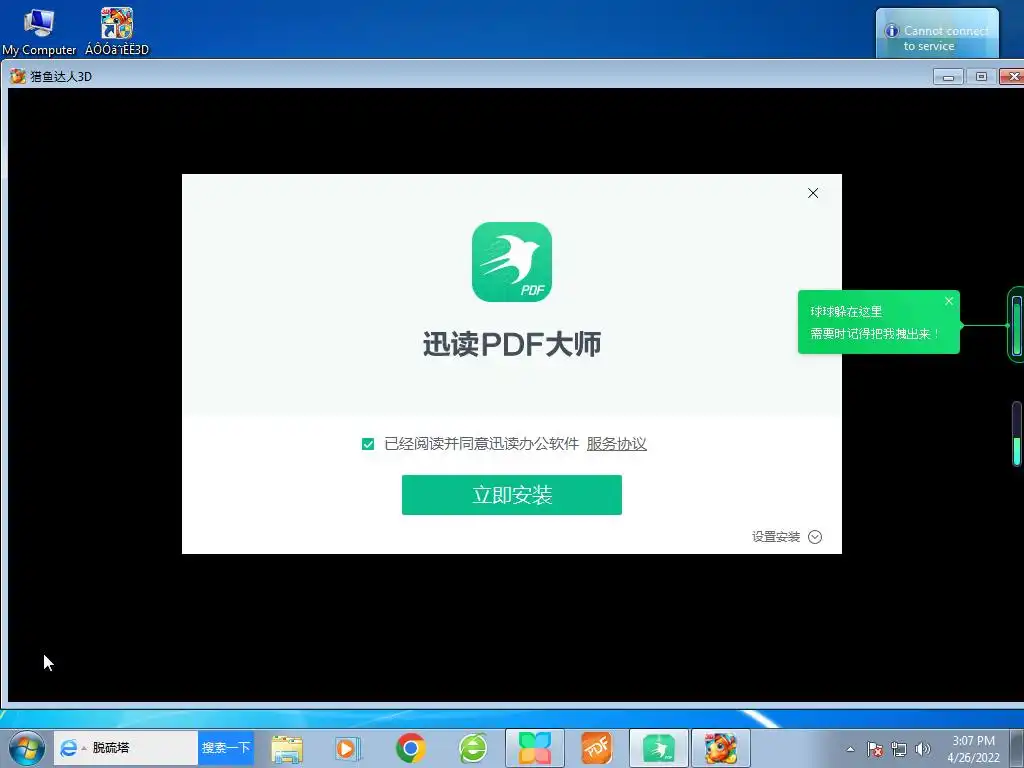The height and width of the screenshot is (768, 1024).
Task: Click the 立即安装 install button
Action: coord(511,494)
